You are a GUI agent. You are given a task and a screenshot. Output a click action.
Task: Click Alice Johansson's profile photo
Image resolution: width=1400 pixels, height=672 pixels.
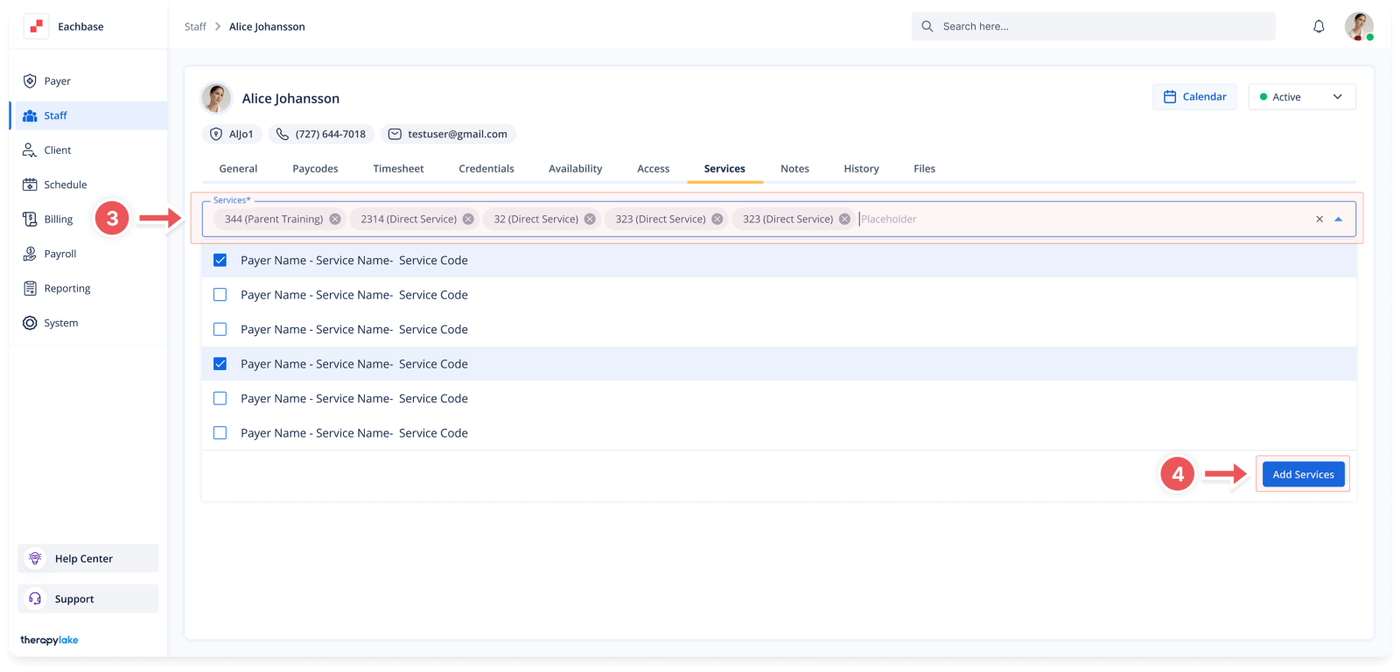pyautogui.click(x=216, y=98)
